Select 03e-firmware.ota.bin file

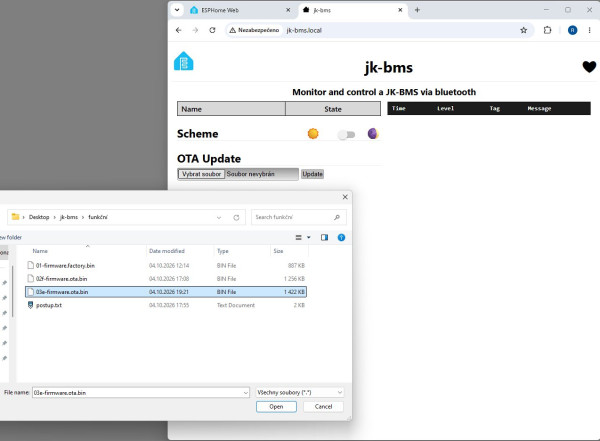166,292
